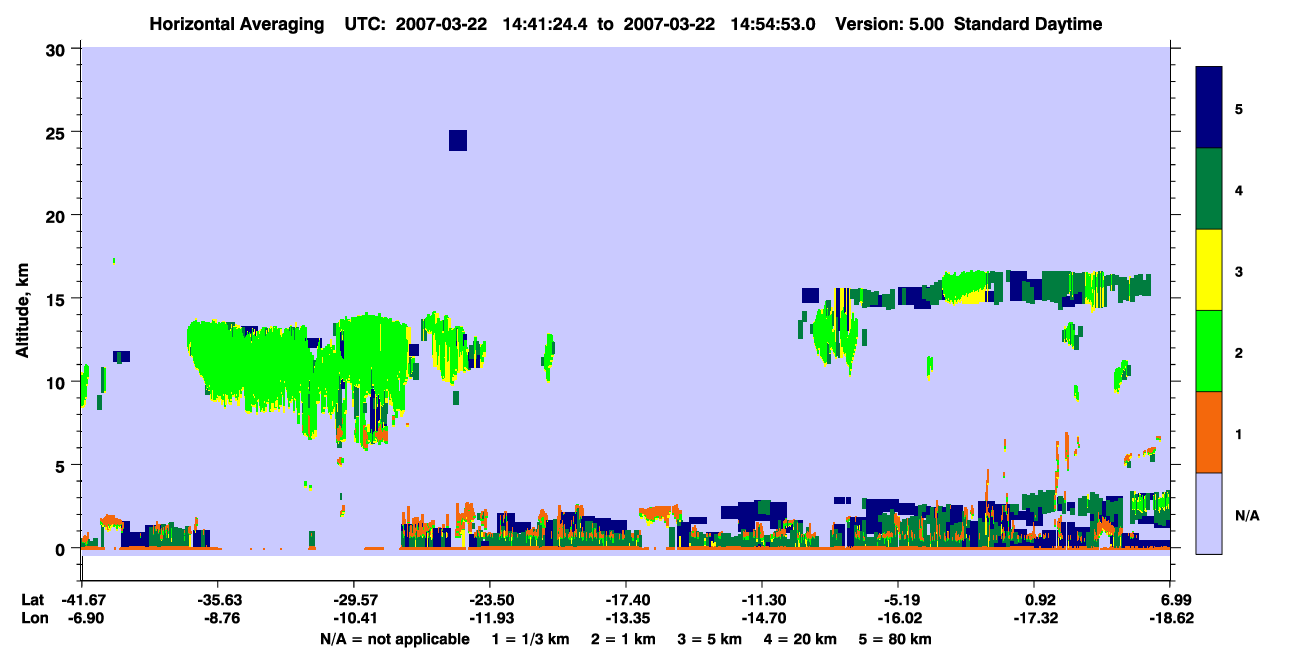Click latitude value '6.99'
This screenshot has height=667, width=1300.
pyautogui.click(x=1177, y=600)
